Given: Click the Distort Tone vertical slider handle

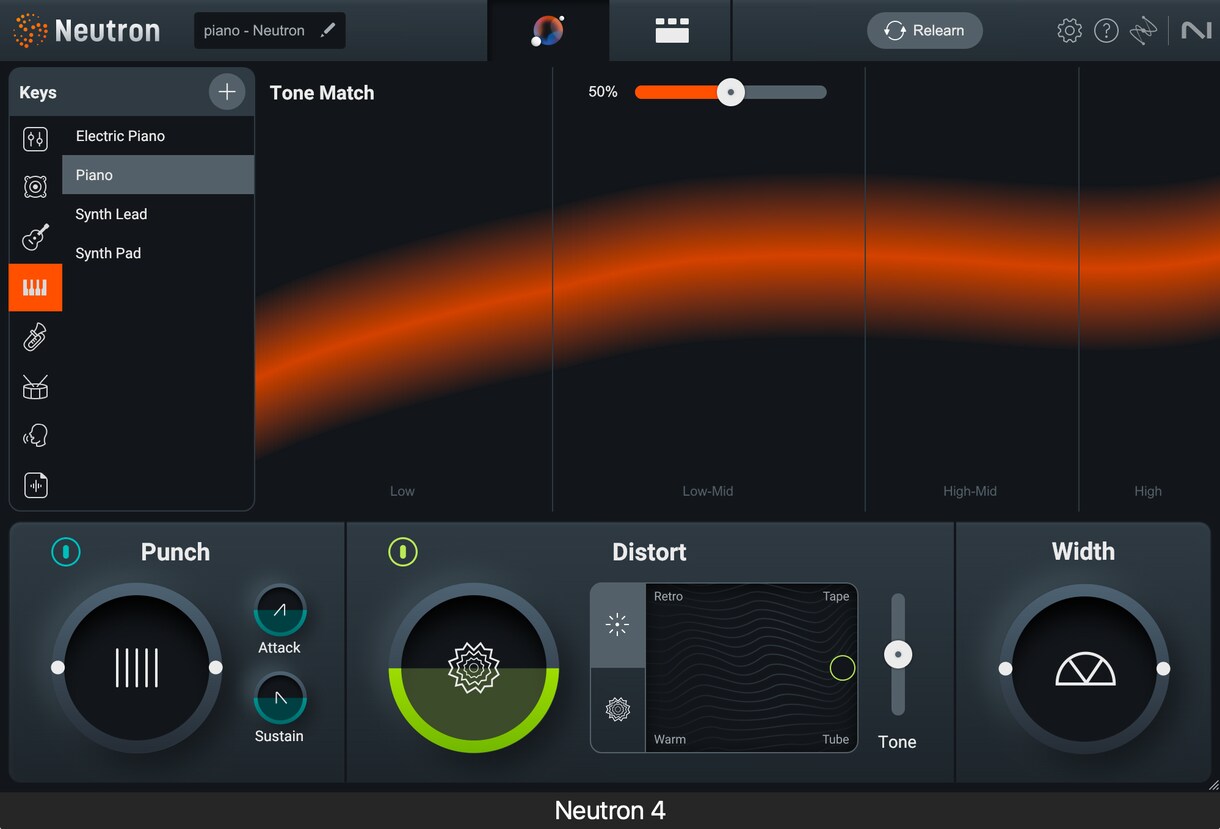Looking at the screenshot, I should (x=898, y=655).
